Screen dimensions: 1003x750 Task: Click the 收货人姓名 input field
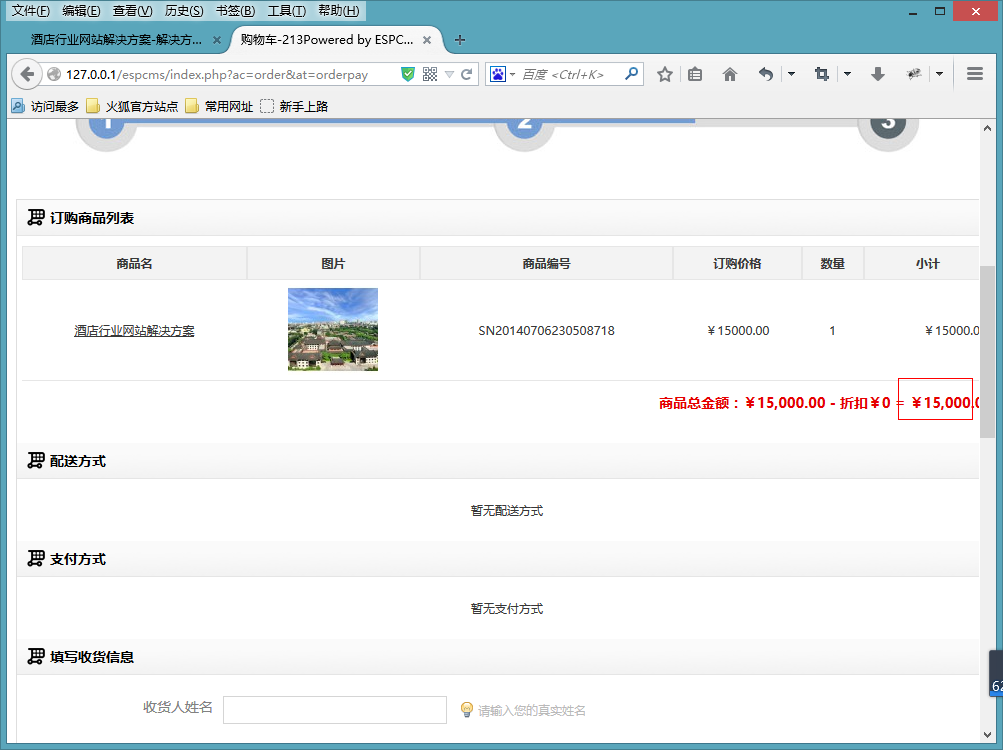coord(335,710)
